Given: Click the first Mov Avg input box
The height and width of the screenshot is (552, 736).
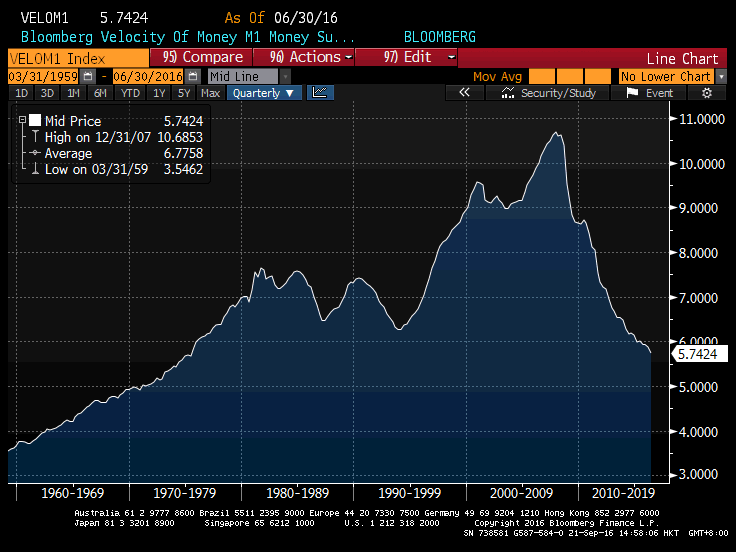Looking at the screenshot, I should point(541,76).
